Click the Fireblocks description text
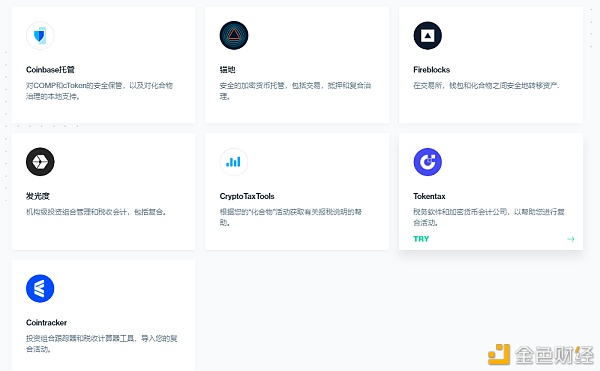Image resolution: width=600 pixels, height=371 pixels. coord(486,86)
